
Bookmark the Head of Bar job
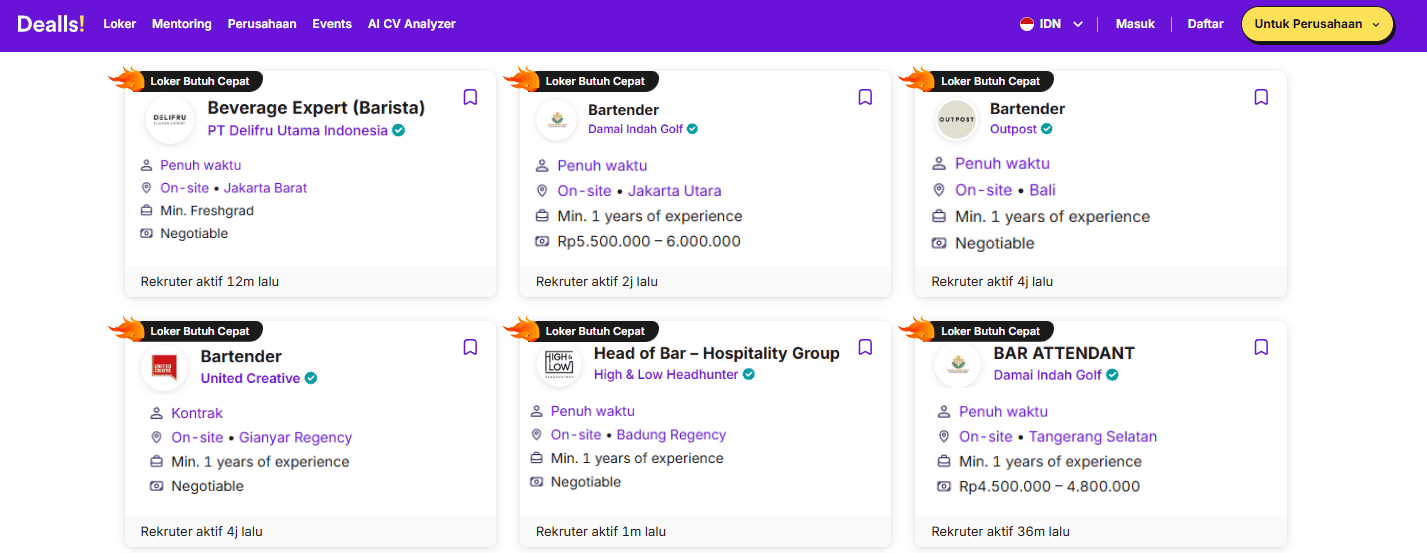tap(866, 347)
